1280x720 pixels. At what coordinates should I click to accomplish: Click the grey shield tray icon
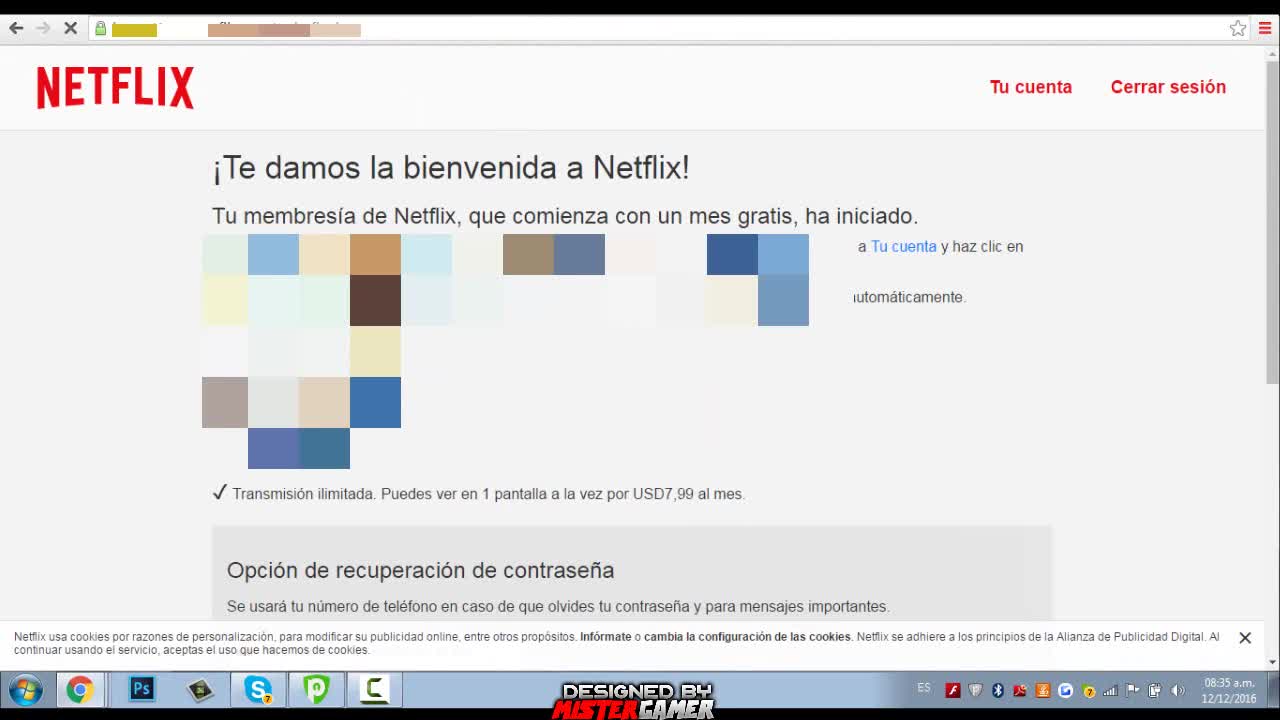click(x=975, y=690)
